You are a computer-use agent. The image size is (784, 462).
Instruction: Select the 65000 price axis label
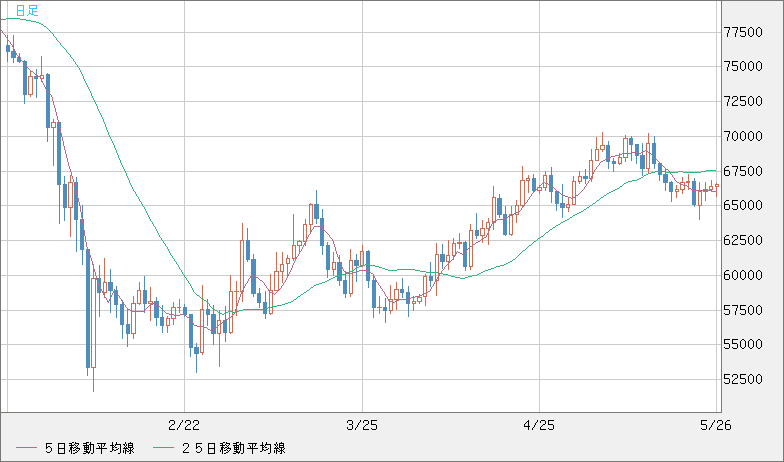[x=744, y=206]
